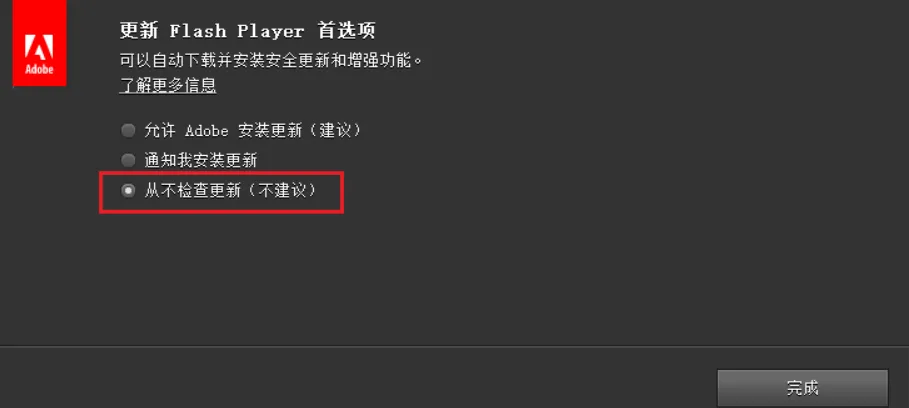Image resolution: width=909 pixels, height=408 pixels.
Task: Click the "Adobe" wordmark under the logo
Action: [x=39, y=70]
